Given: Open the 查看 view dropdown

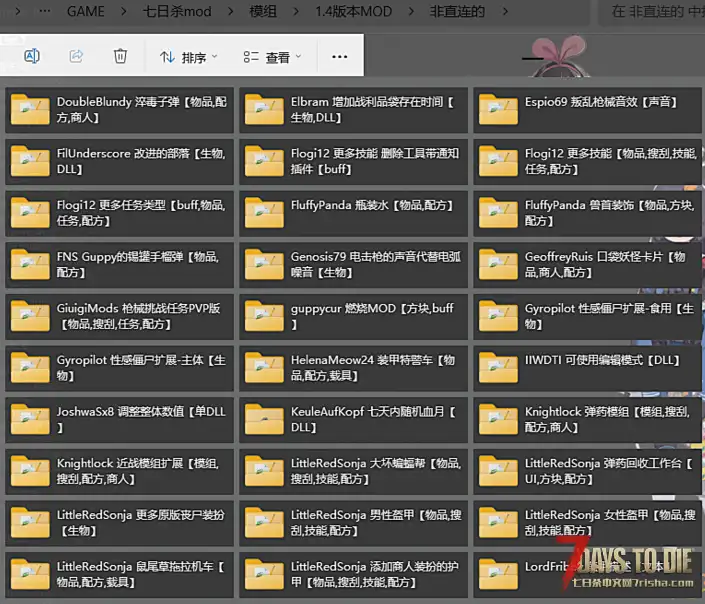Looking at the screenshot, I should [x=272, y=57].
